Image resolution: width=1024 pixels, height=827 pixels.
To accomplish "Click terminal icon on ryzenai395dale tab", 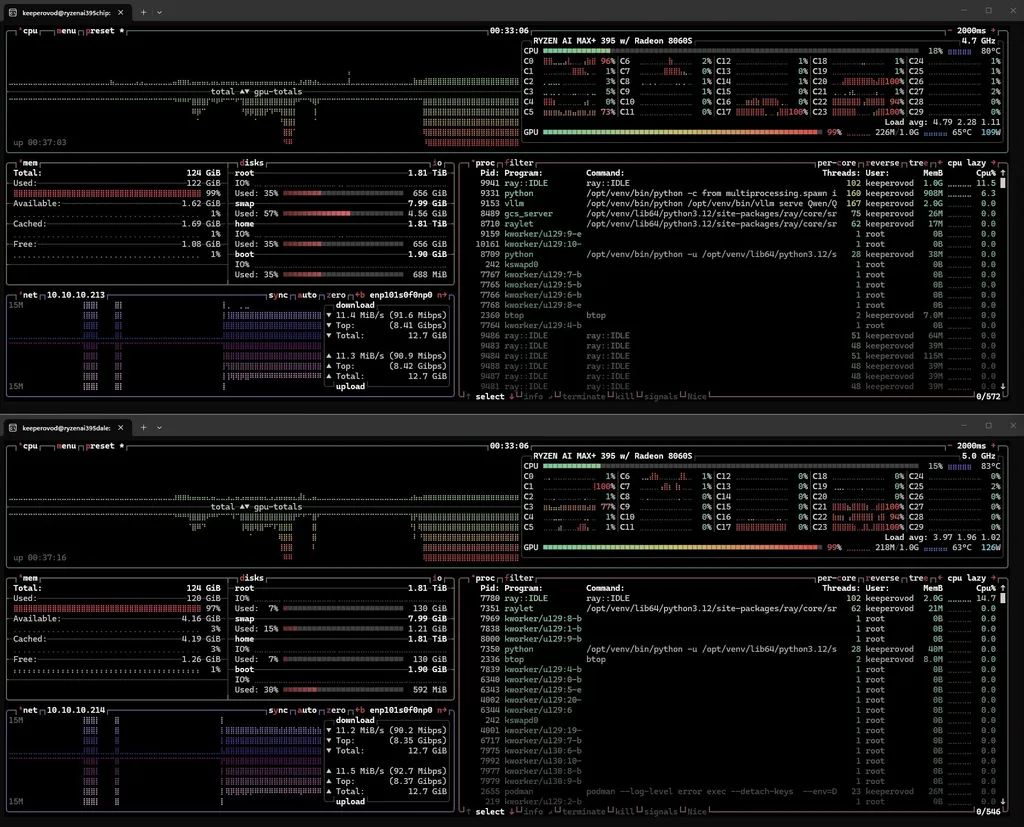I will click(12, 428).
